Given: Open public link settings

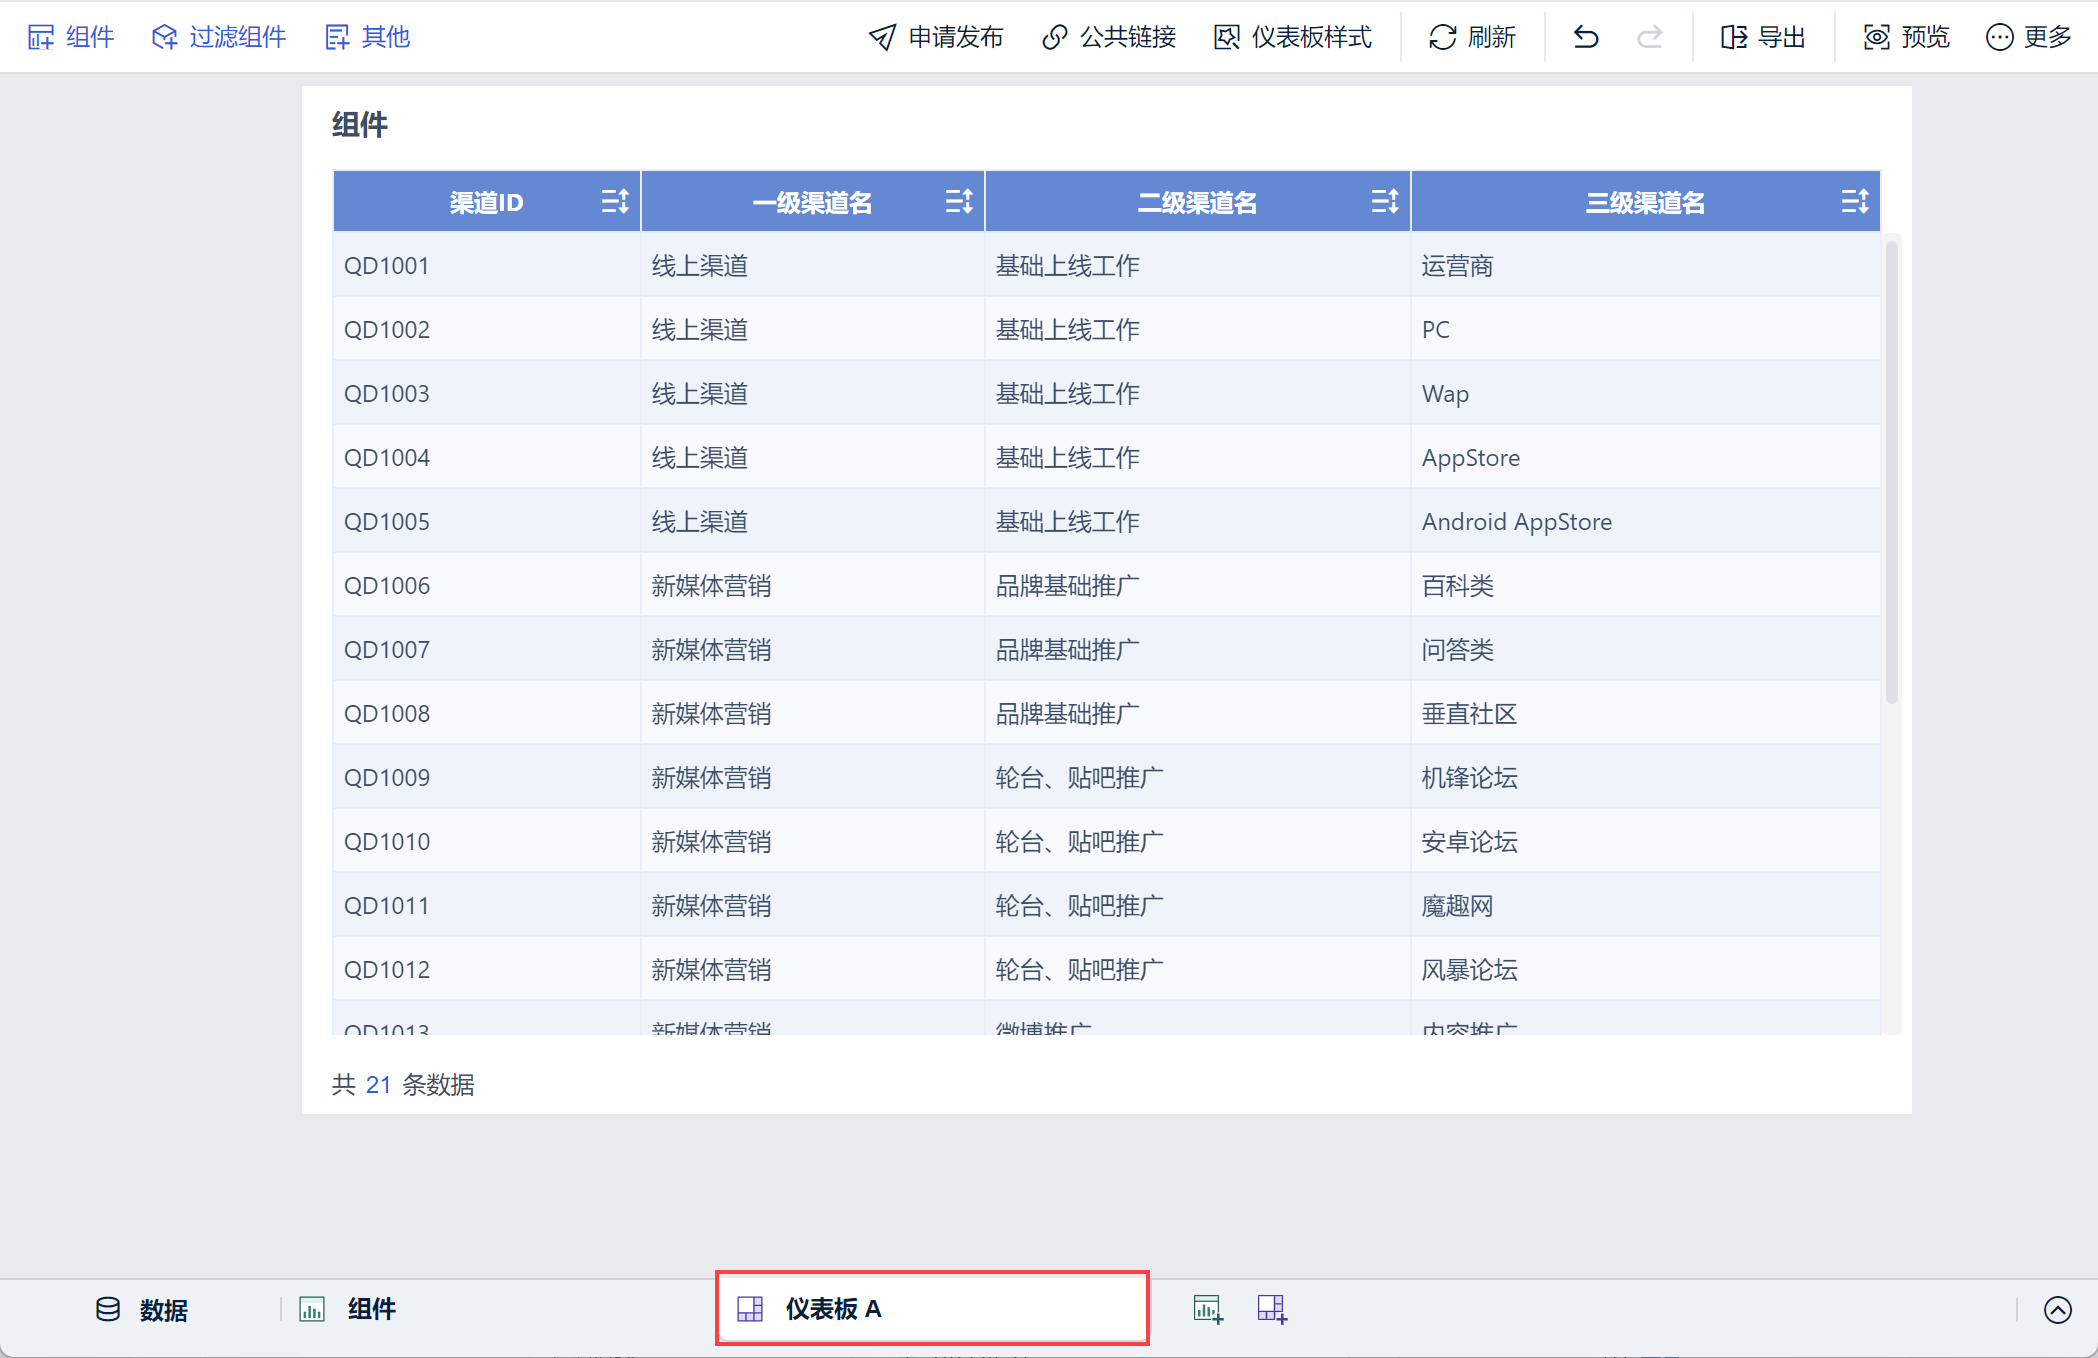Looking at the screenshot, I should [x=1109, y=37].
